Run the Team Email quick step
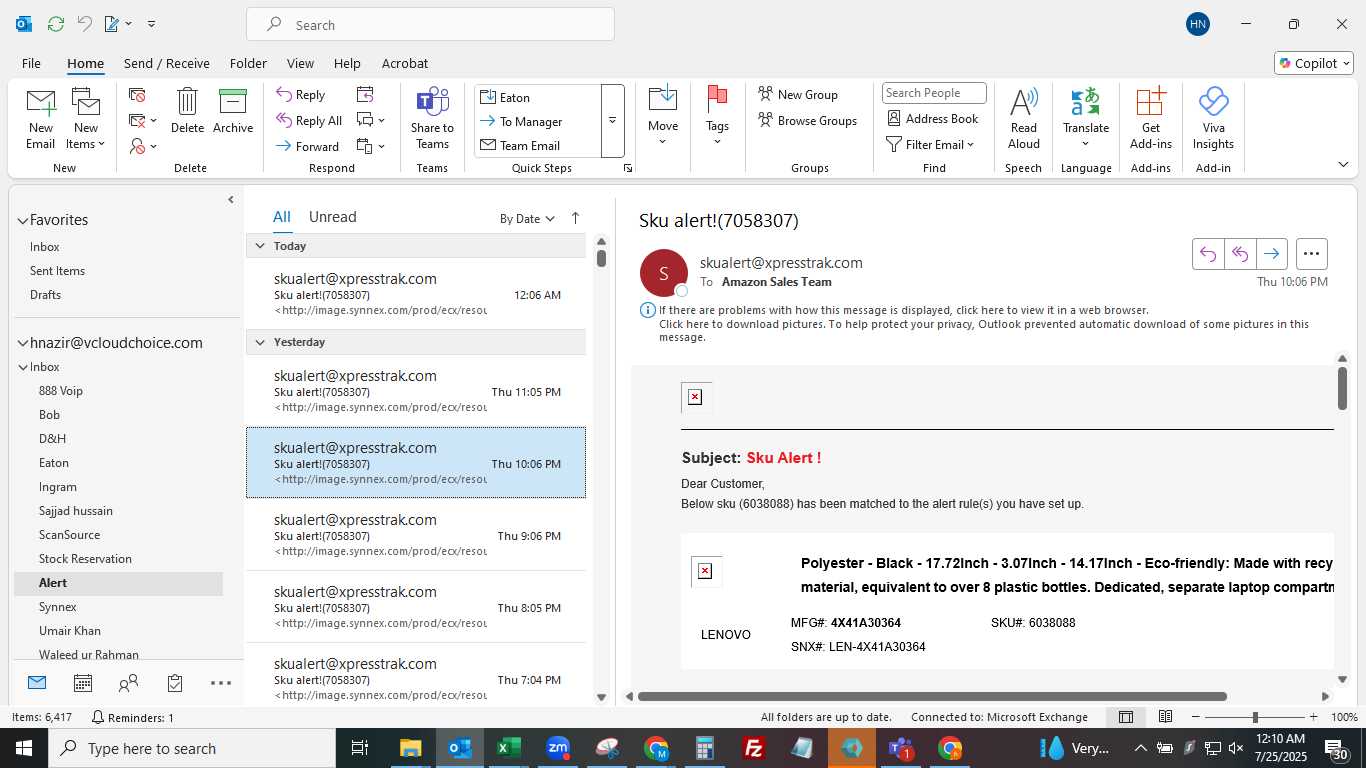 click(x=538, y=145)
